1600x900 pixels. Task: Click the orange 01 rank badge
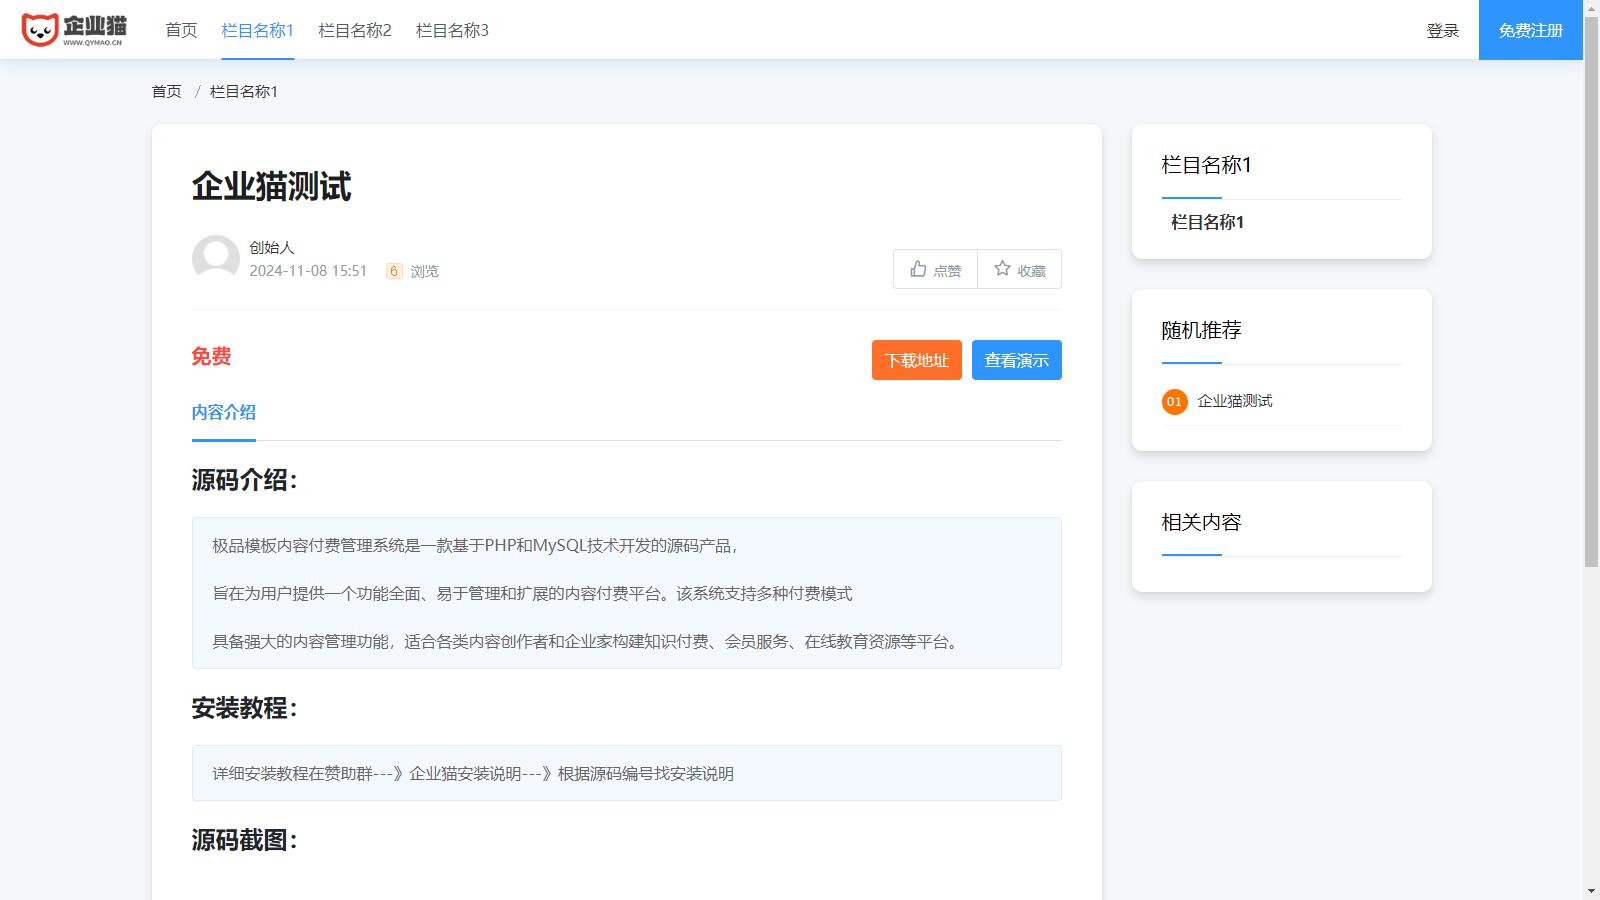[x=1174, y=401]
